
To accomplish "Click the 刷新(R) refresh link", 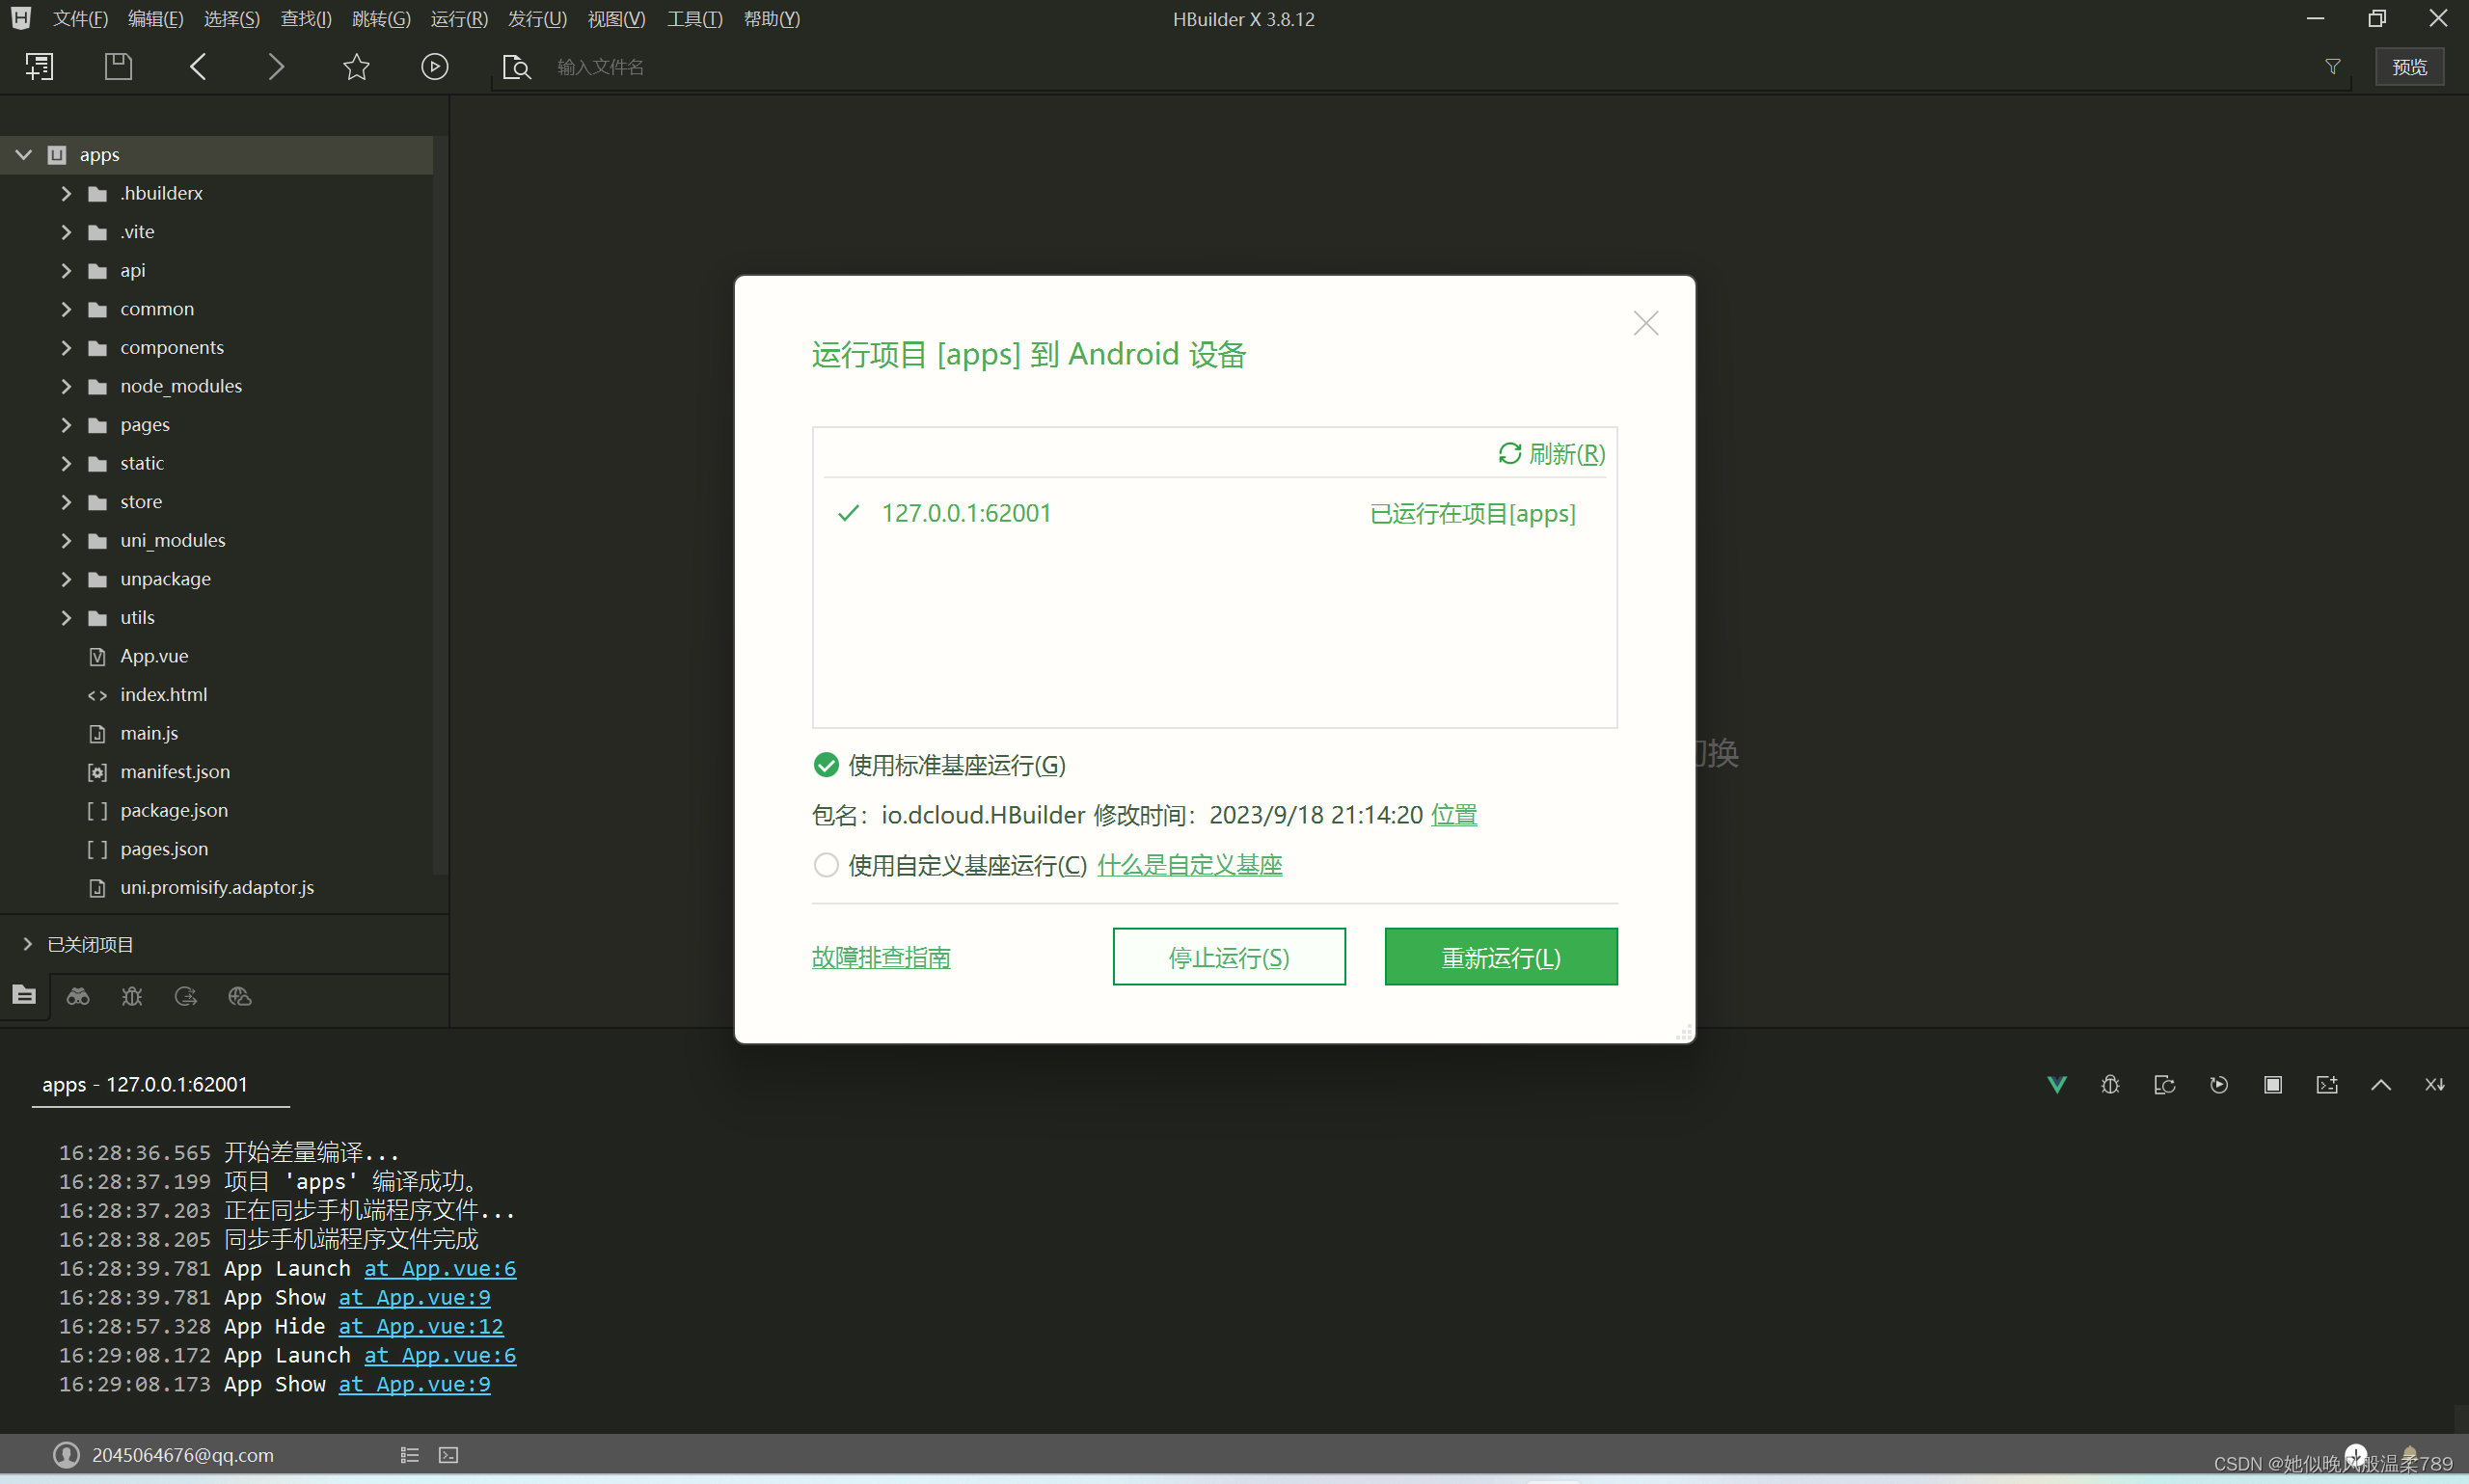I will tap(1551, 454).
